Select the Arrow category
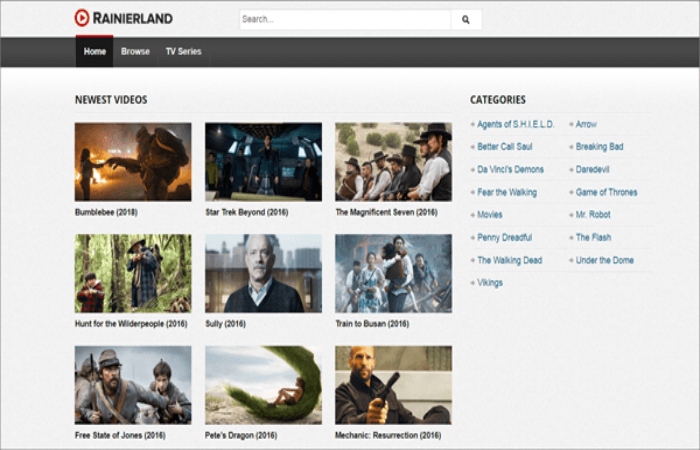 coord(586,125)
